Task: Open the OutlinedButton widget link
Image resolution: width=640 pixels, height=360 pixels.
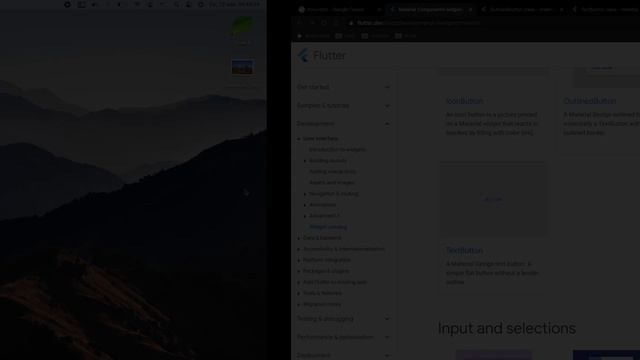Action: tap(589, 101)
